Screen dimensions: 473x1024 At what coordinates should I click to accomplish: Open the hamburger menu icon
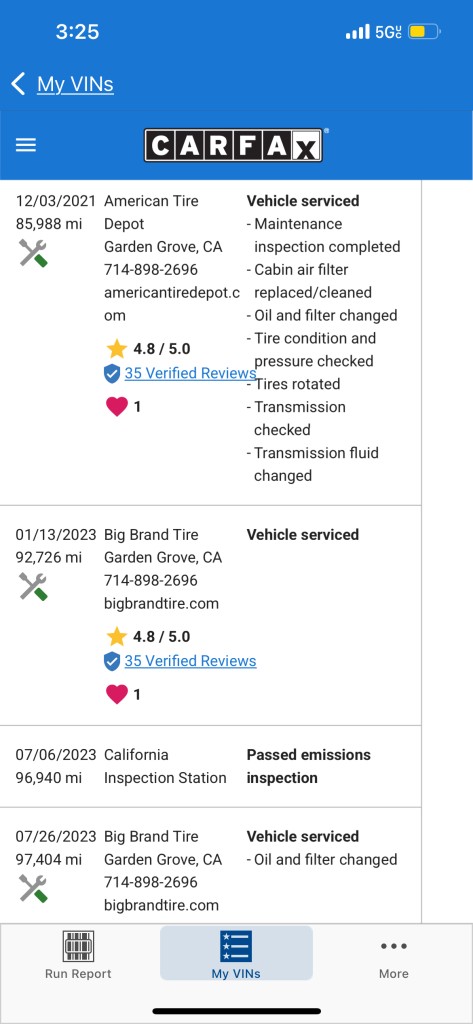coord(25,145)
